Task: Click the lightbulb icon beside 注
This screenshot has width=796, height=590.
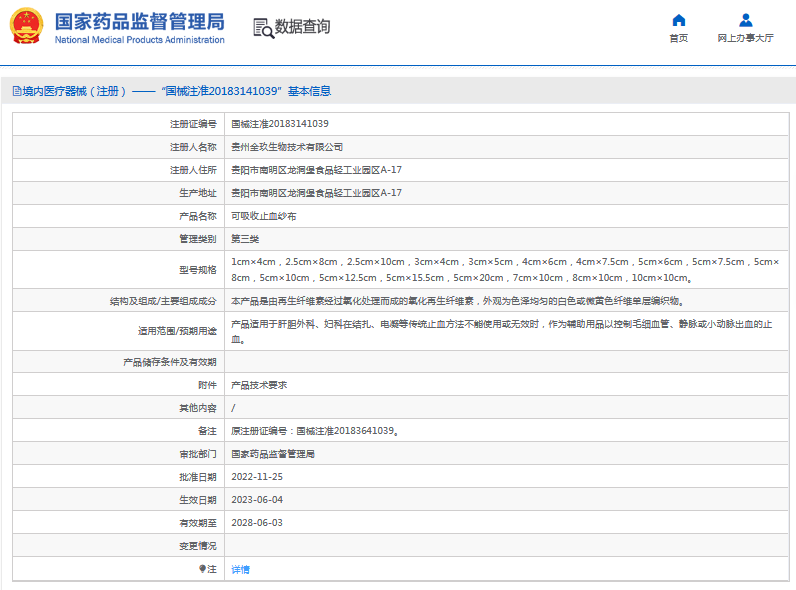Action: click(202, 569)
